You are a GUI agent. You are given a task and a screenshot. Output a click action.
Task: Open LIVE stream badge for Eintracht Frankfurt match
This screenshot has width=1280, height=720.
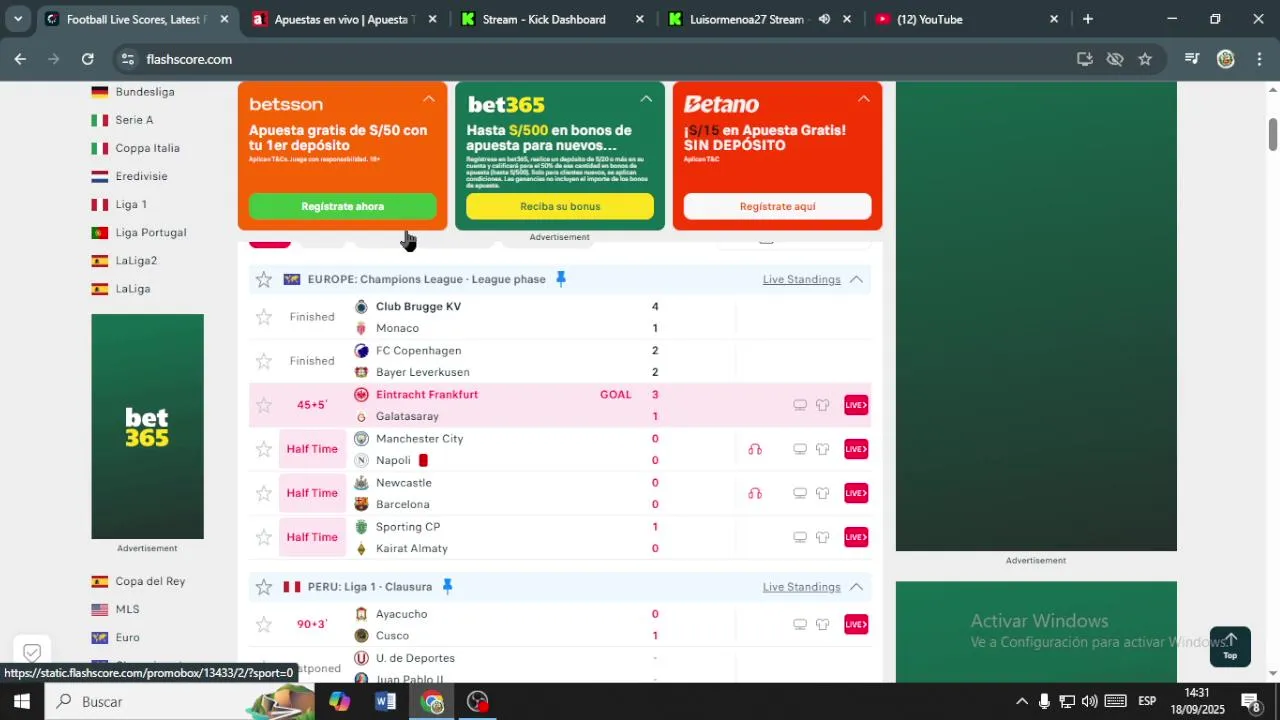[x=856, y=405]
